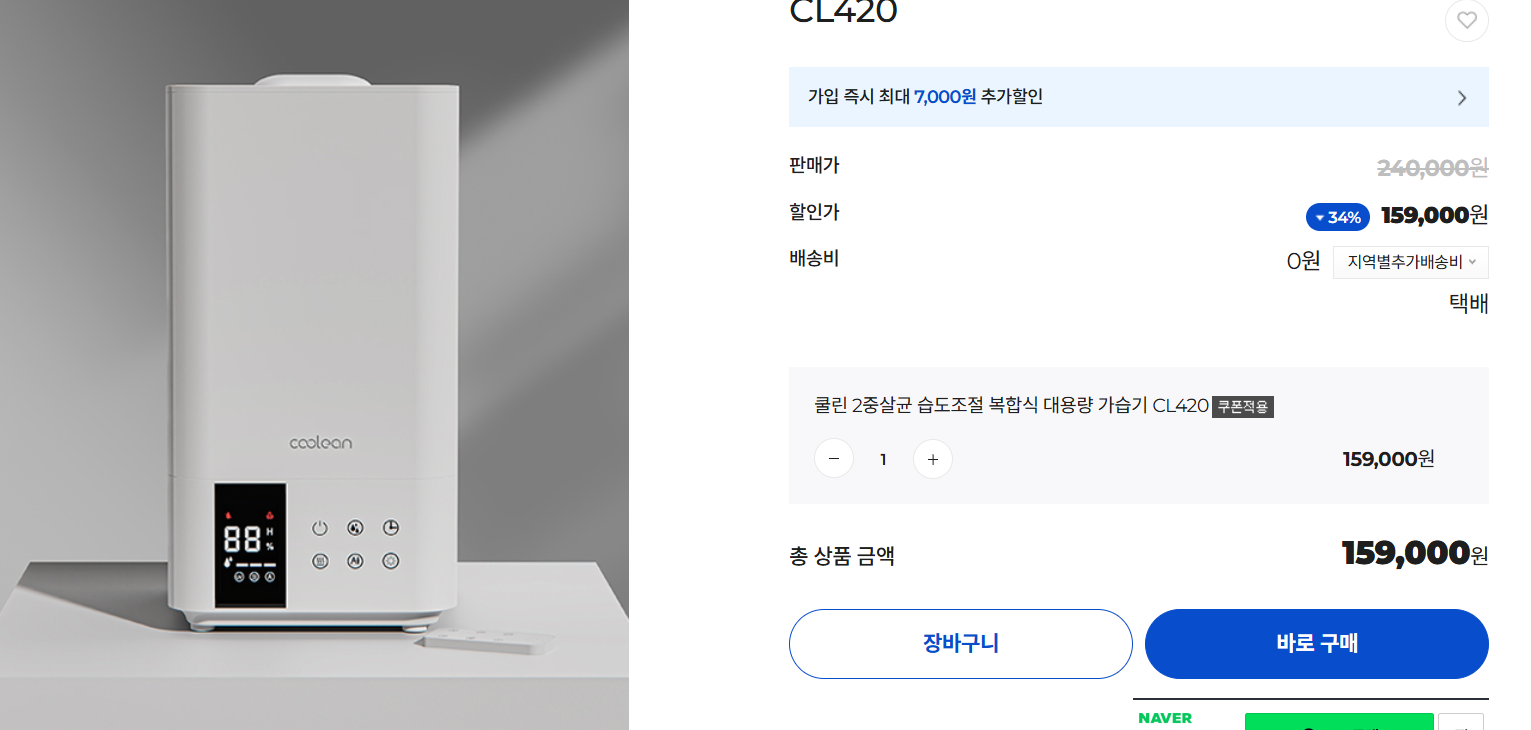Click the 34% discount badge
Screen dimensions: 1531x730
[1337, 216]
